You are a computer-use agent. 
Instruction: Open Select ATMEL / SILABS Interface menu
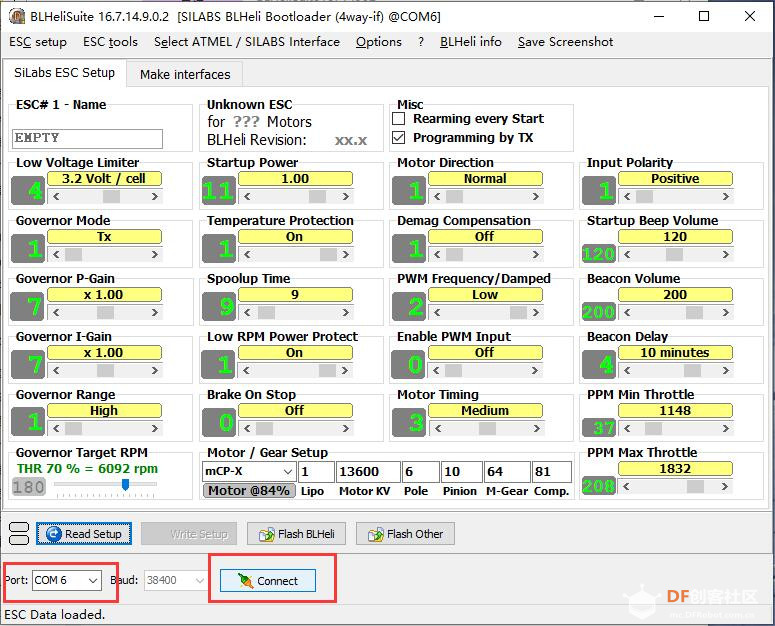(x=247, y=42)
